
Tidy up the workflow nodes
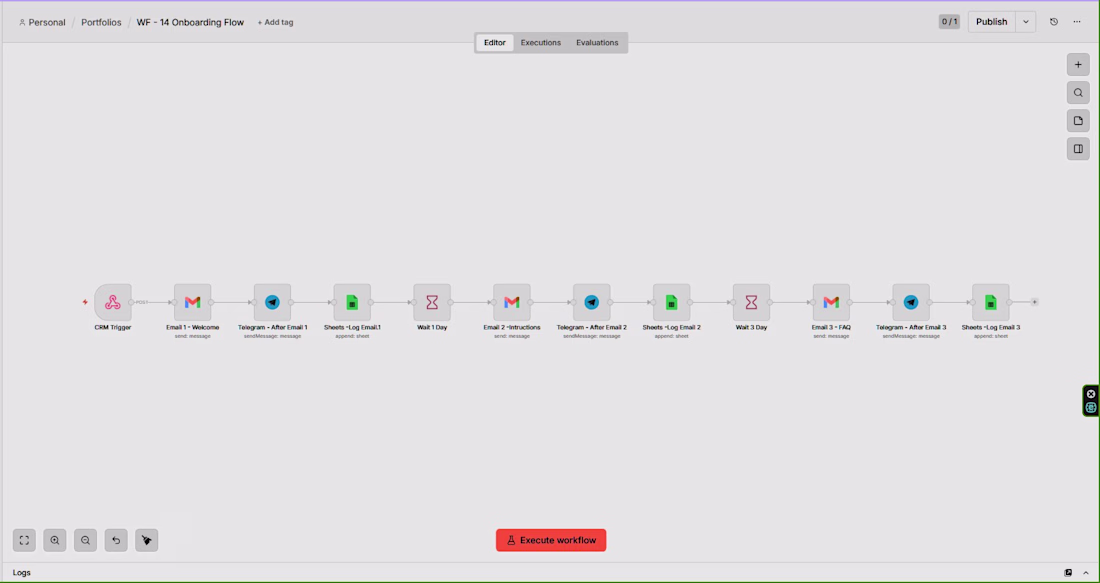[x=147, y=540]
